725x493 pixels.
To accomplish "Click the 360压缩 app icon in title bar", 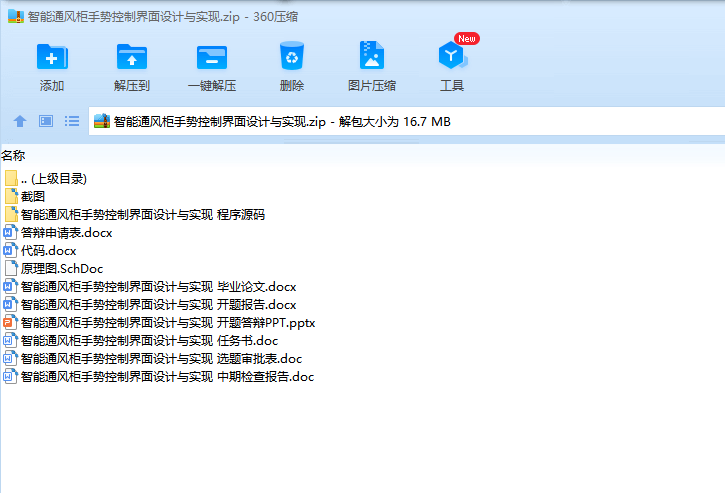I will [16, 17].
